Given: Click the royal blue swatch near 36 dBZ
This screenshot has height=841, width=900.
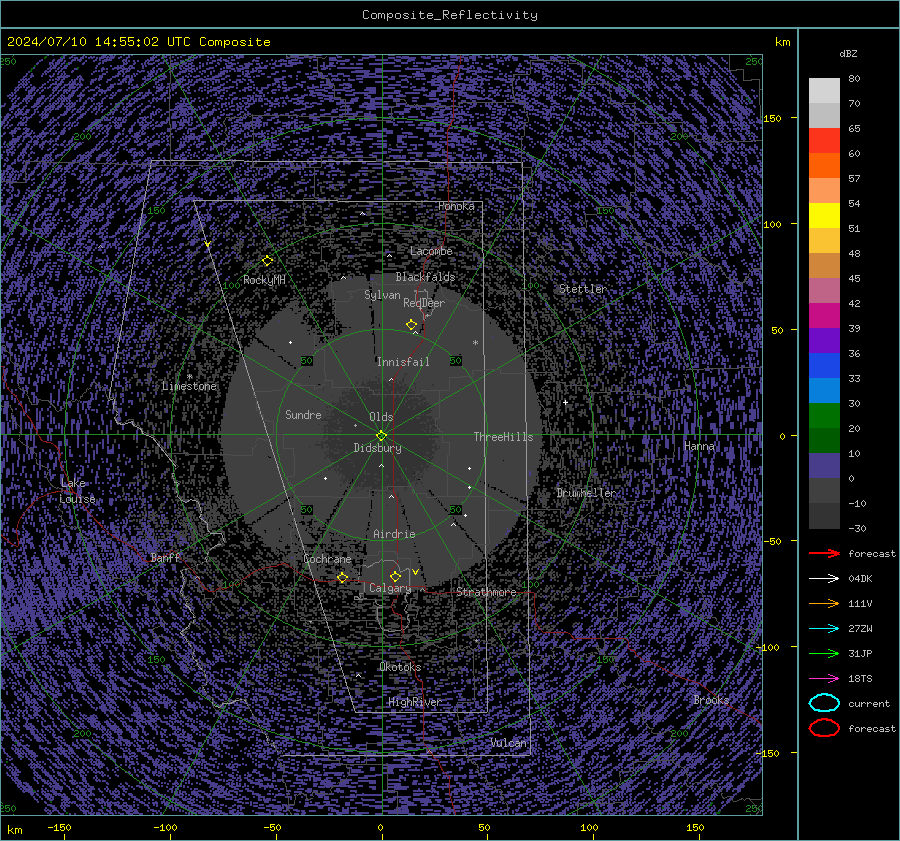Looking at the screenshot, I should point(824,366).
